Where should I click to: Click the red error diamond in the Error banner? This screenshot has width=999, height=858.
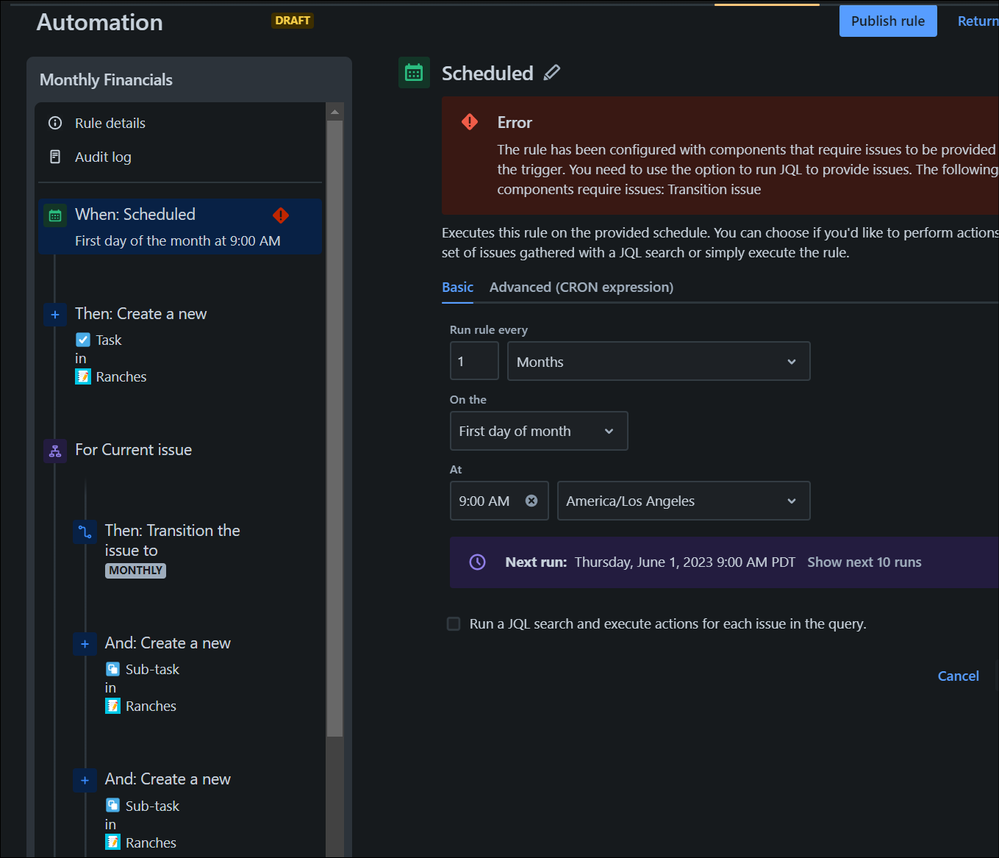pos(470,122)
